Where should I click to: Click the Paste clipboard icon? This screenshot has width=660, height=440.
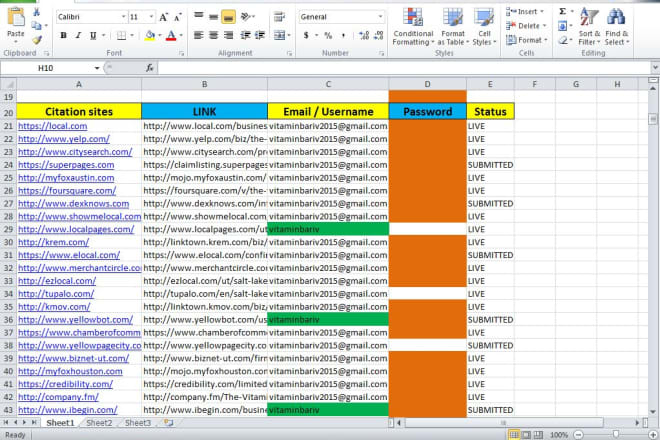coord(16,19)
